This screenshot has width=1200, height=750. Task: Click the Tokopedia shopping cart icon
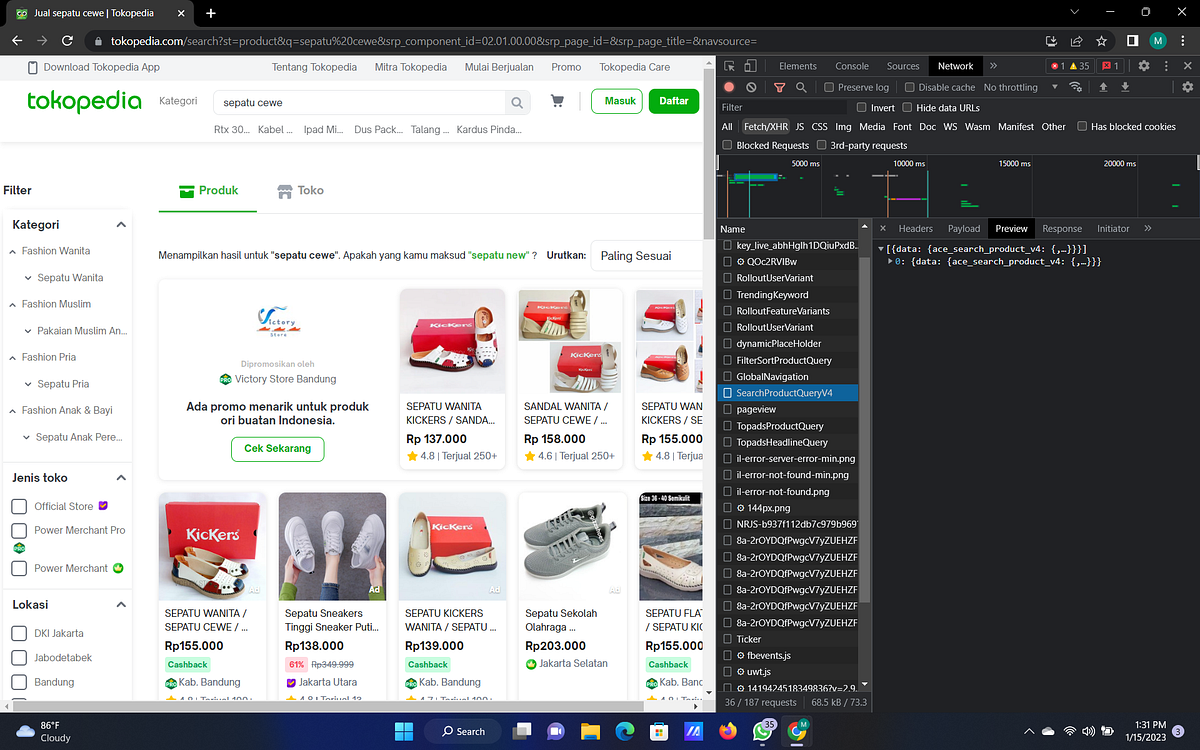click(x=557, y=101)
